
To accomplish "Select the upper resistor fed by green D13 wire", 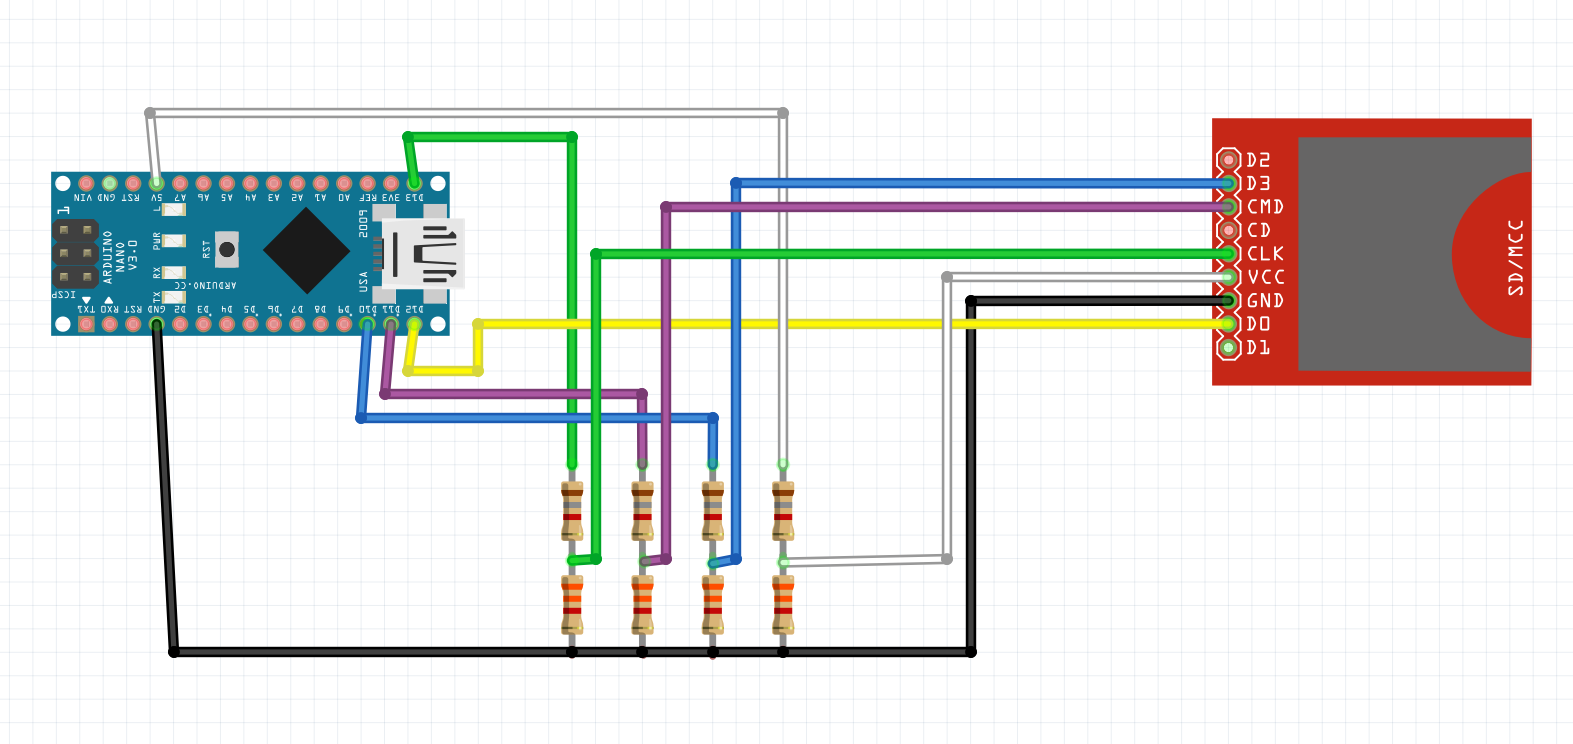I will click(x=572, y=511).
